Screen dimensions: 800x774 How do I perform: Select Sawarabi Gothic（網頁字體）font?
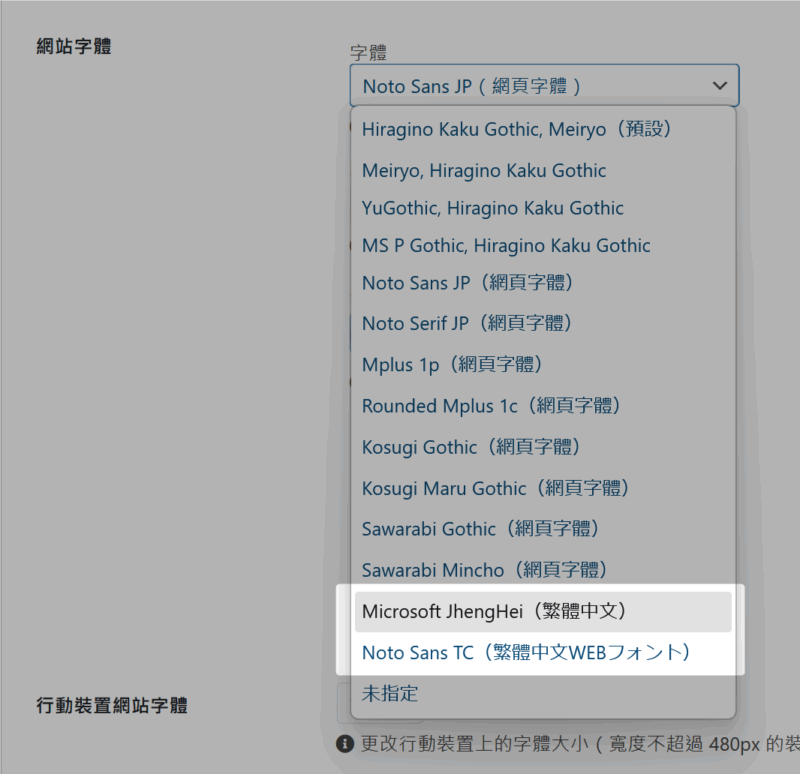point(543,529)
